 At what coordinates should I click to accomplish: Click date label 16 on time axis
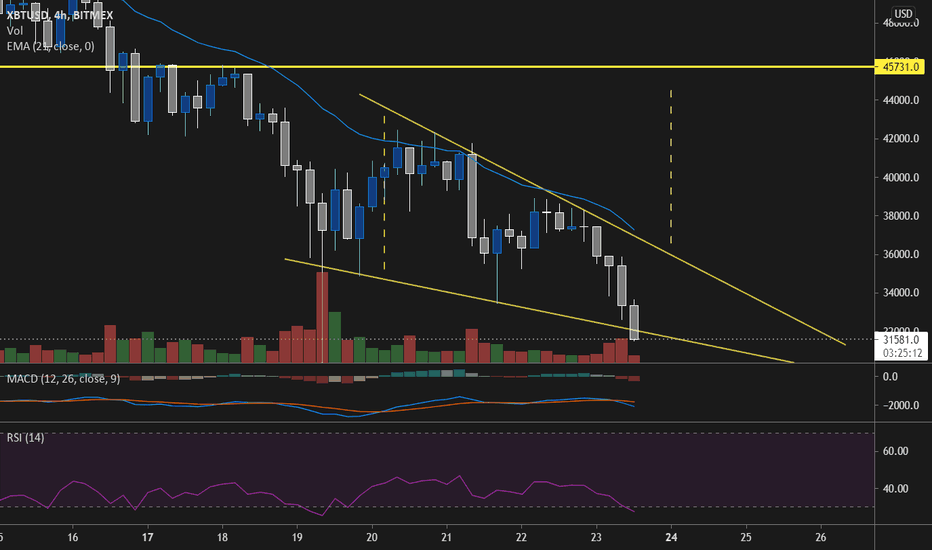tap(73, 538)
